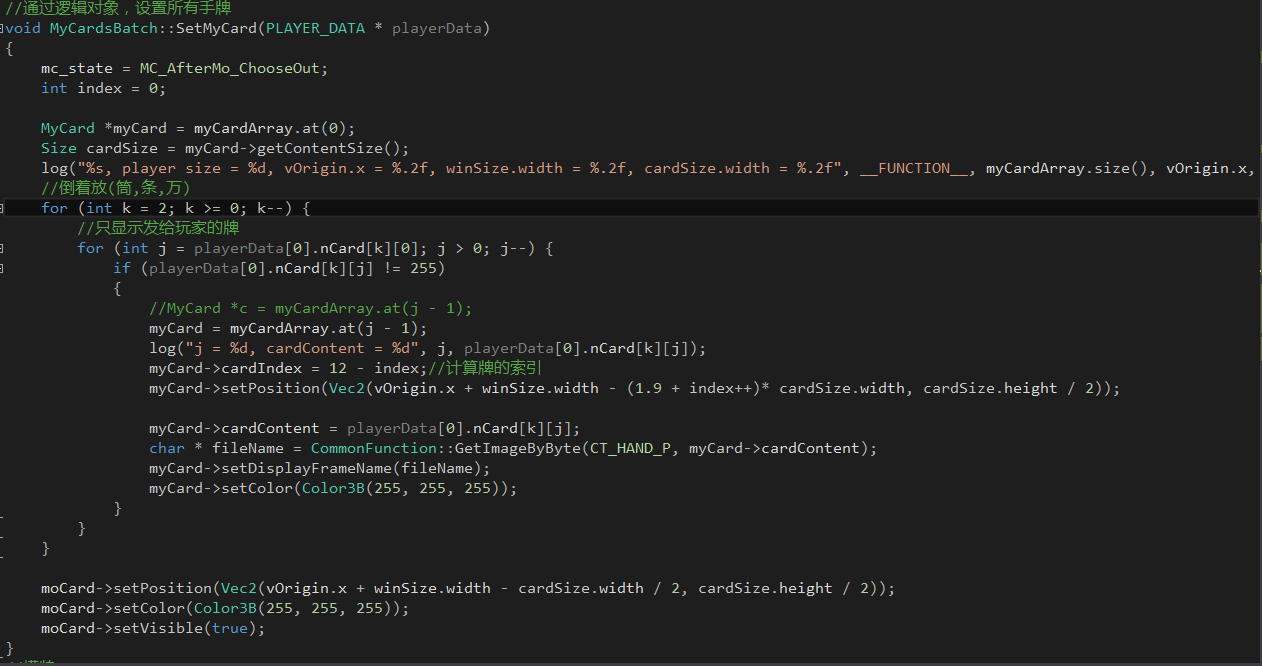Click the 'true' keyword

coord(229,628)
